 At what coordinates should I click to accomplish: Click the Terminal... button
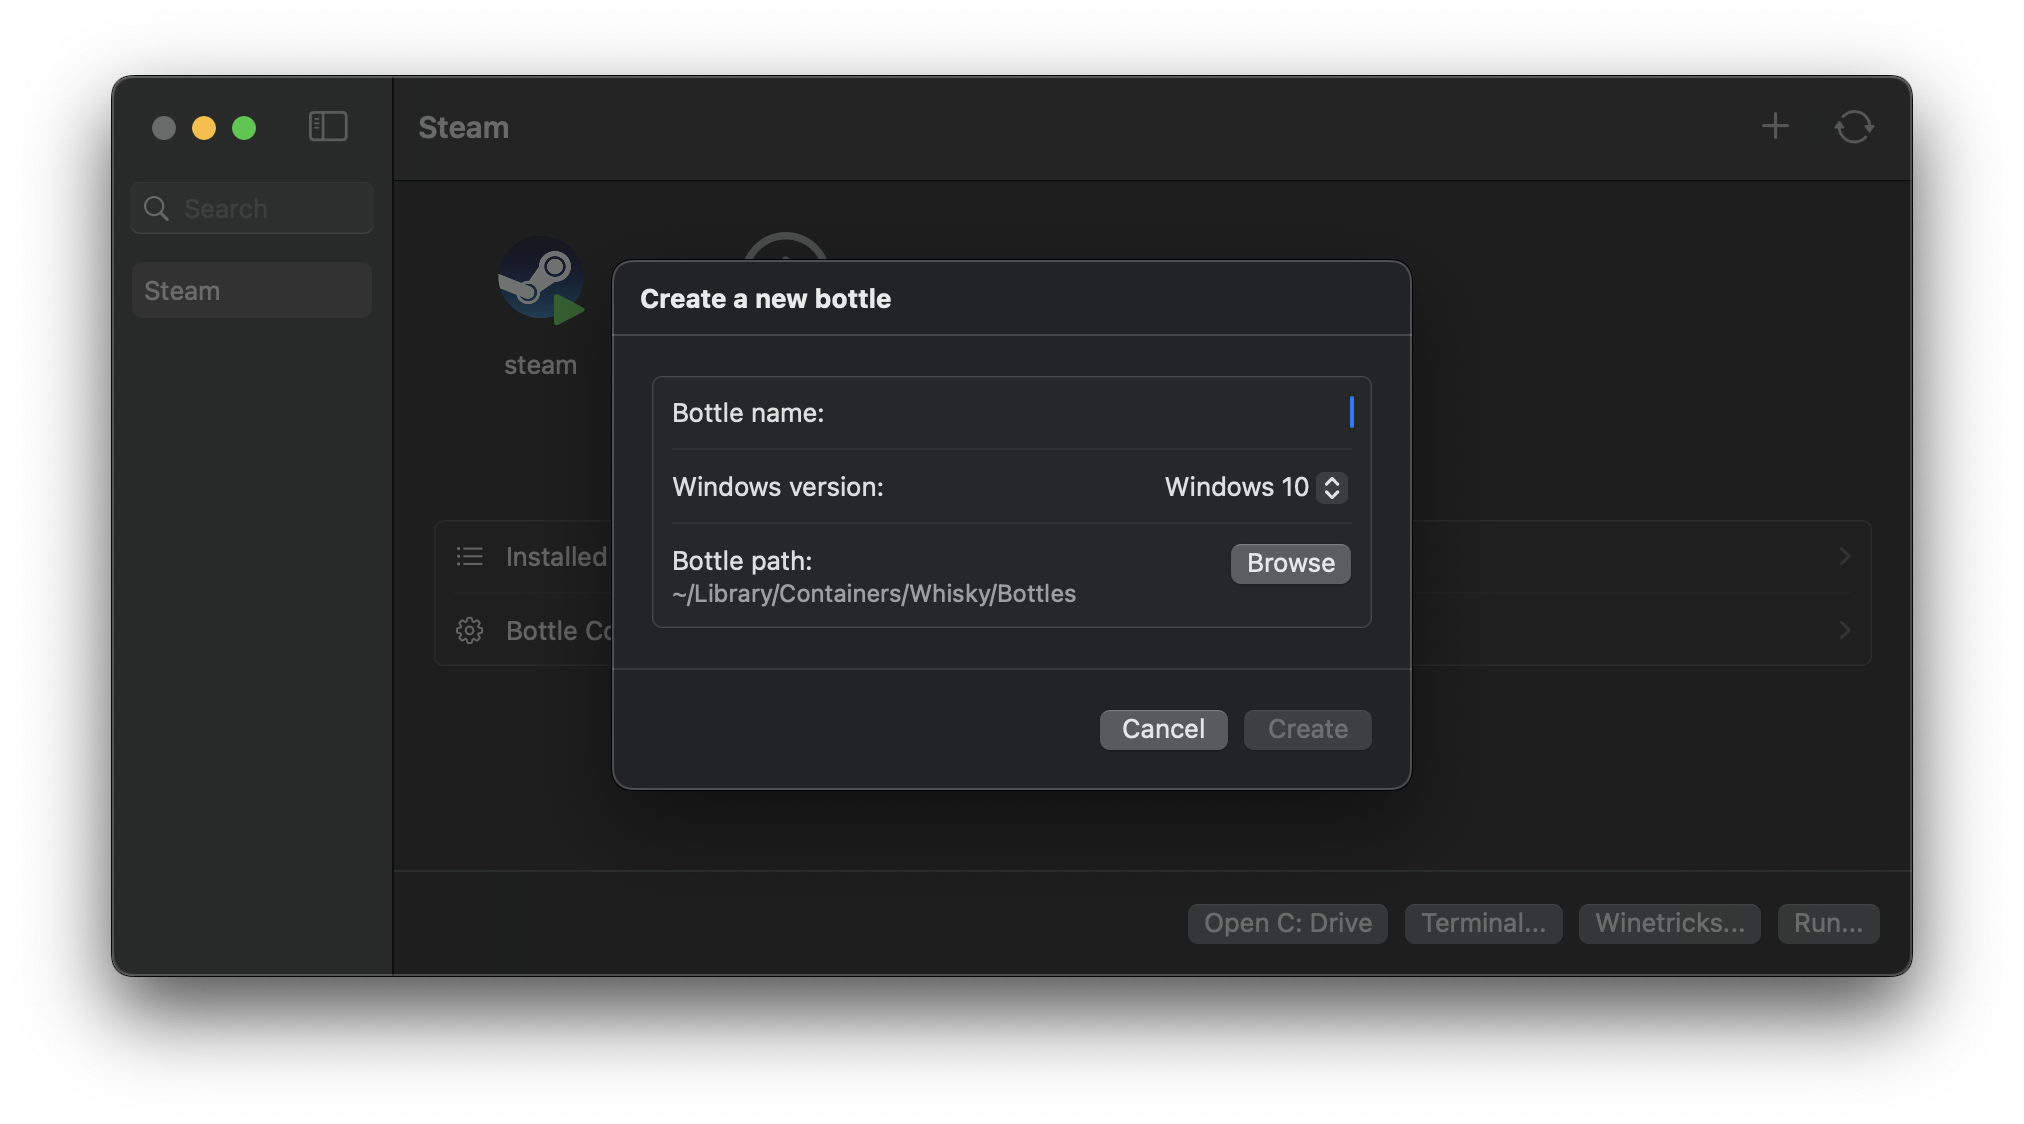tap(1483, 923)
